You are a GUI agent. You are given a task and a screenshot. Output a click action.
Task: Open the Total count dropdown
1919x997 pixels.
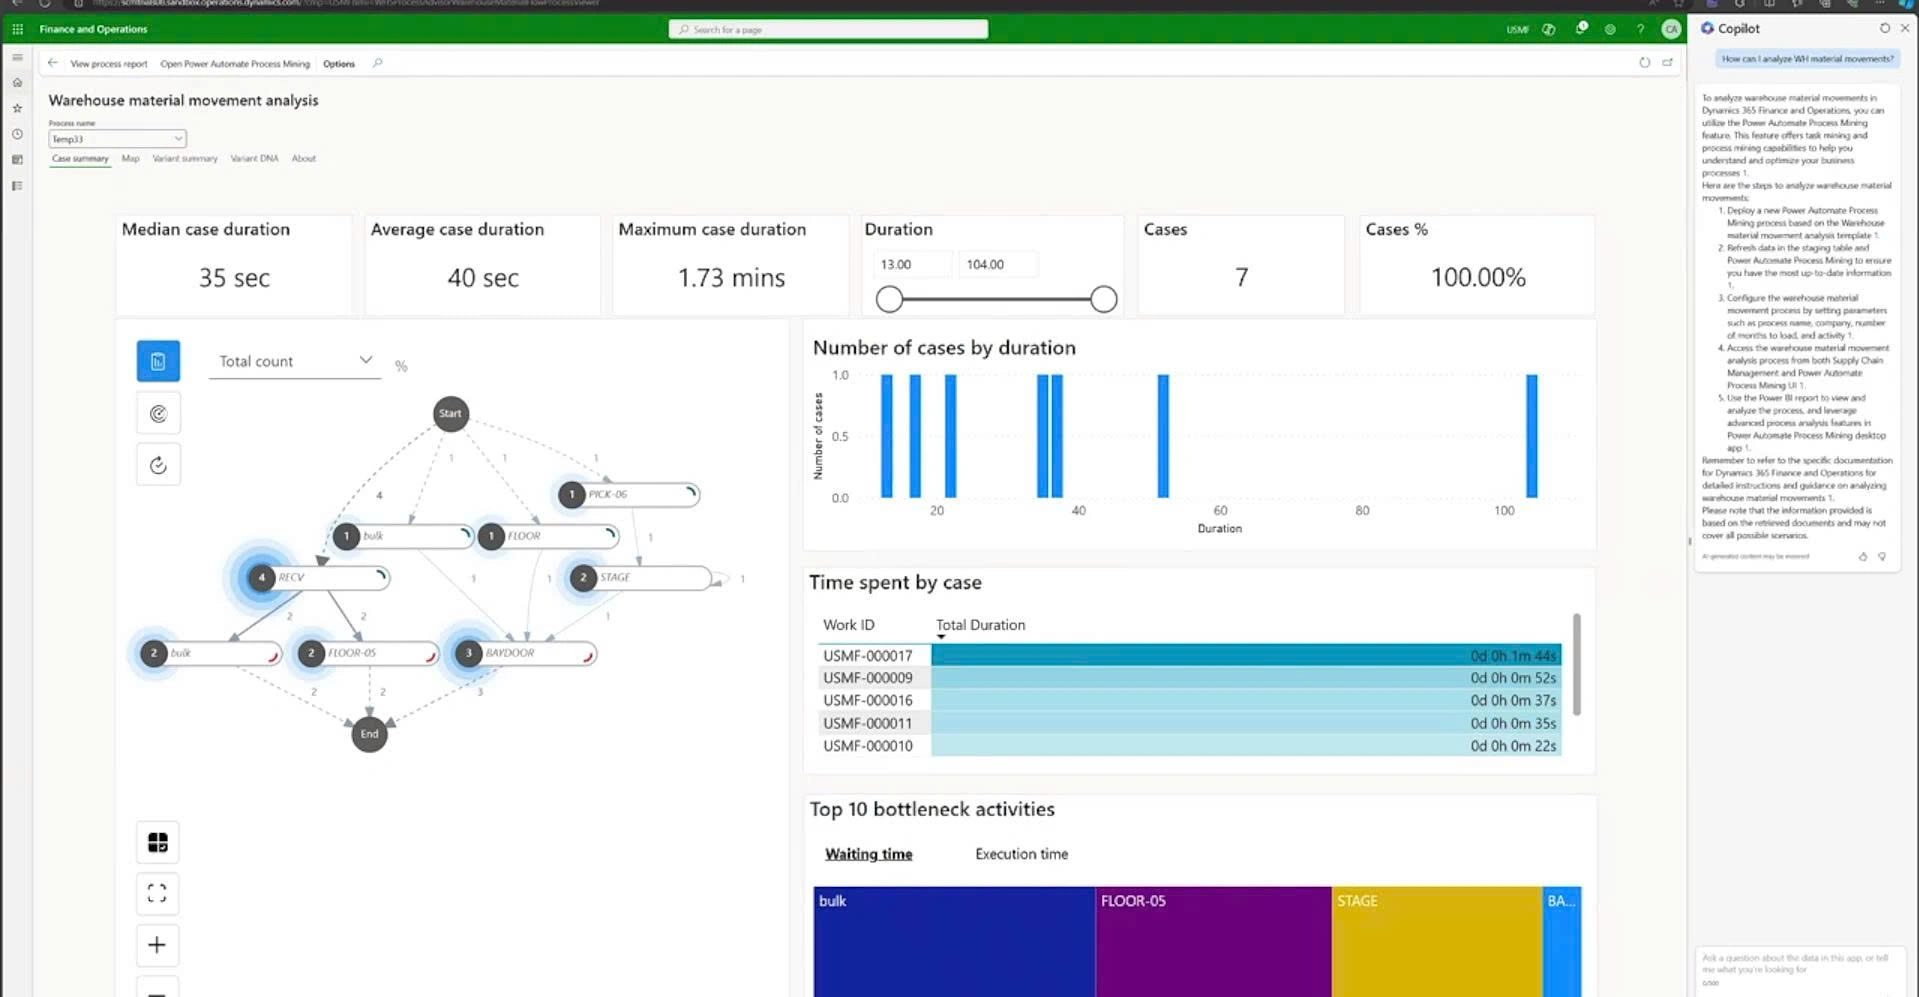[x=294, y=361]
